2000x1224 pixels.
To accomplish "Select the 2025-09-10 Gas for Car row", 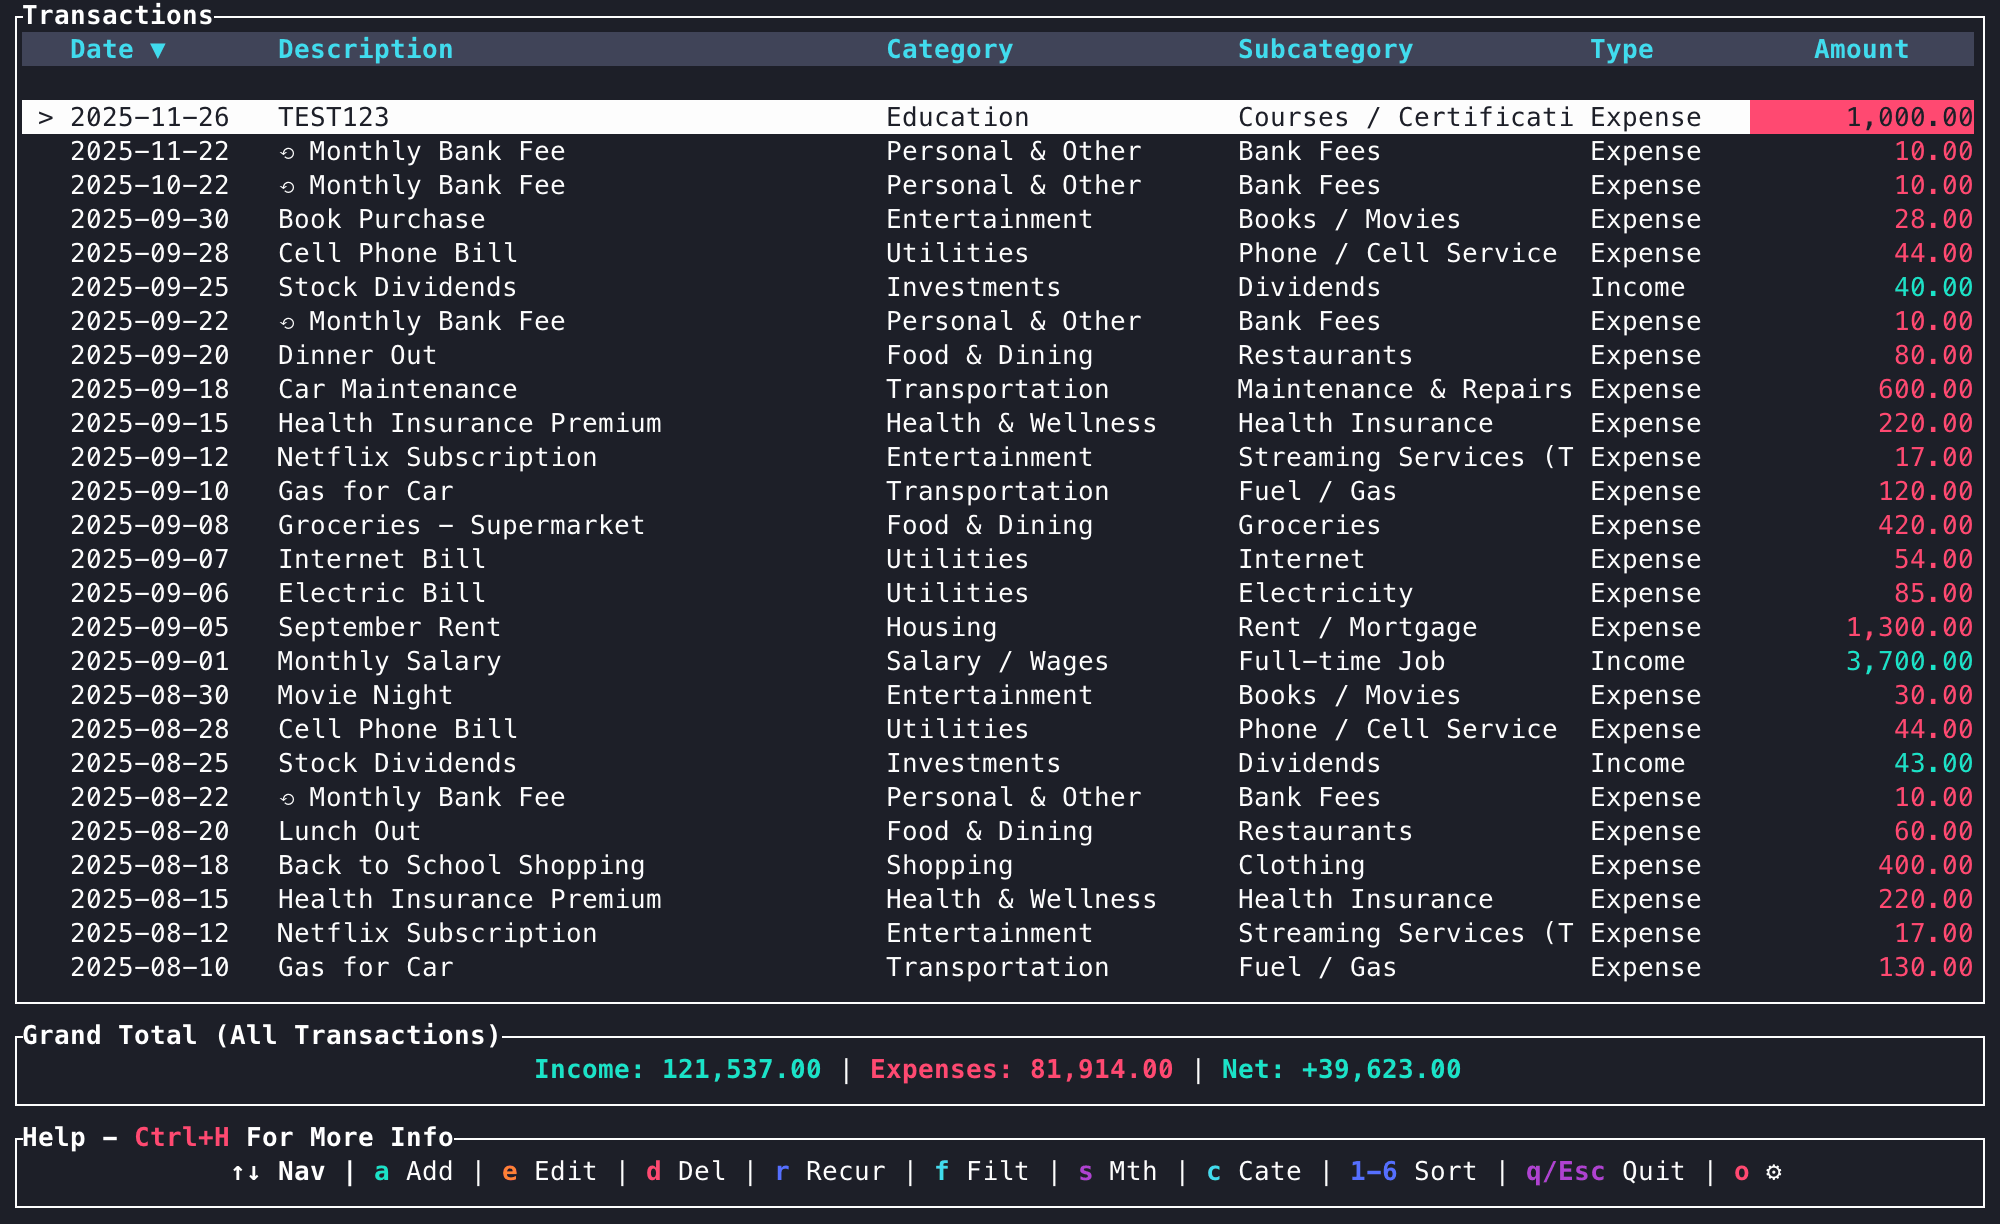I will 998,491.
